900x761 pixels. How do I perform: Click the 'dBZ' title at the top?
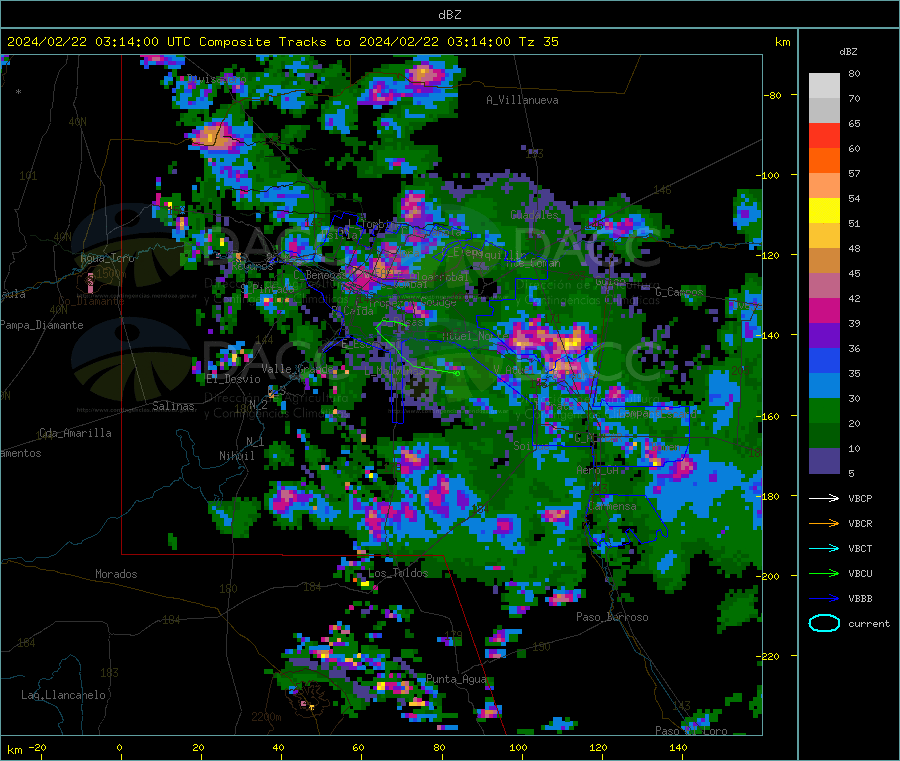point(449,15)
